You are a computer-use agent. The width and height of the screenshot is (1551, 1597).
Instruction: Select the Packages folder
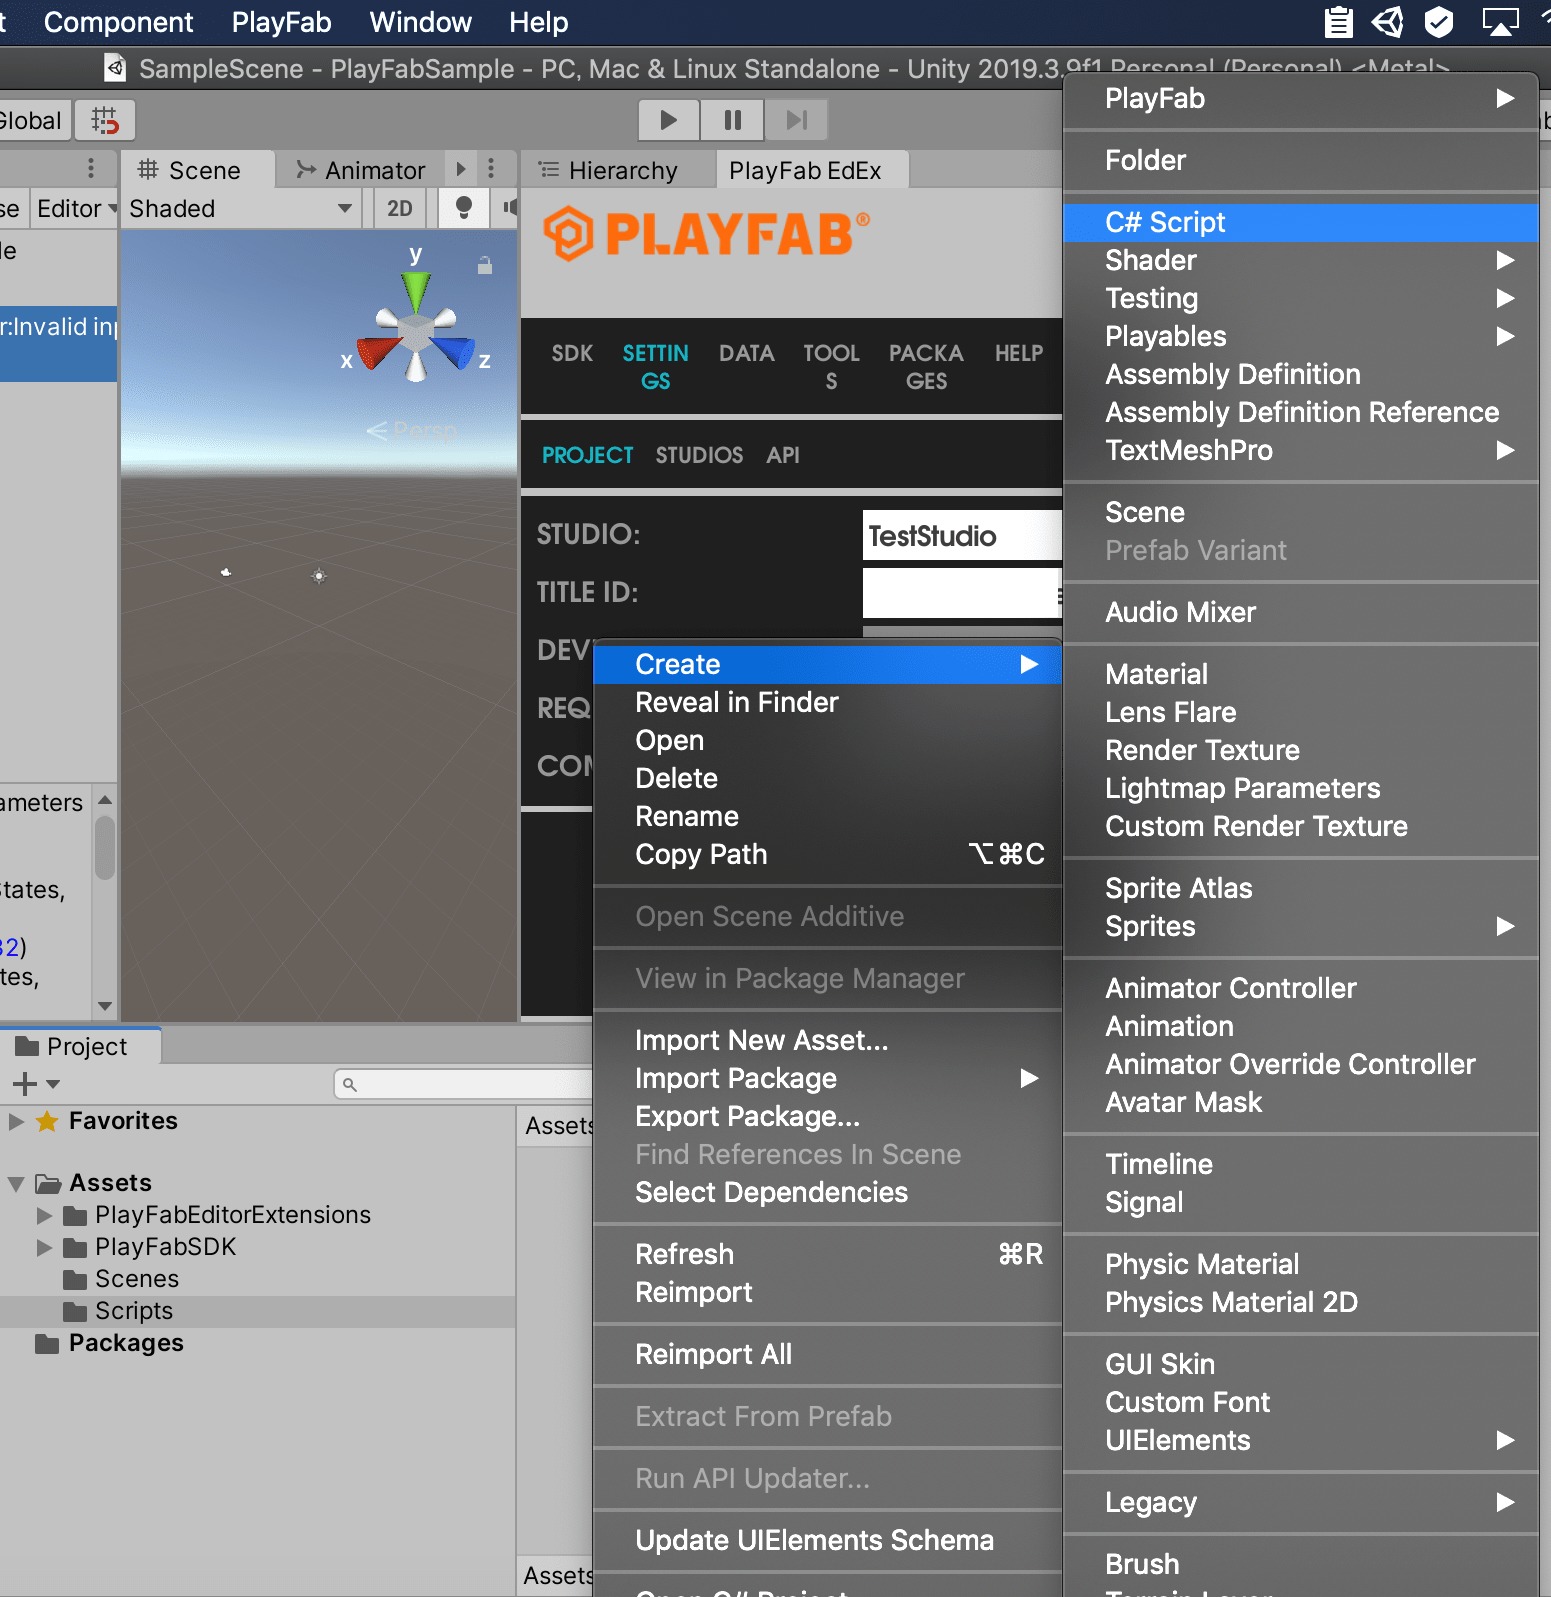[109, 1343]
